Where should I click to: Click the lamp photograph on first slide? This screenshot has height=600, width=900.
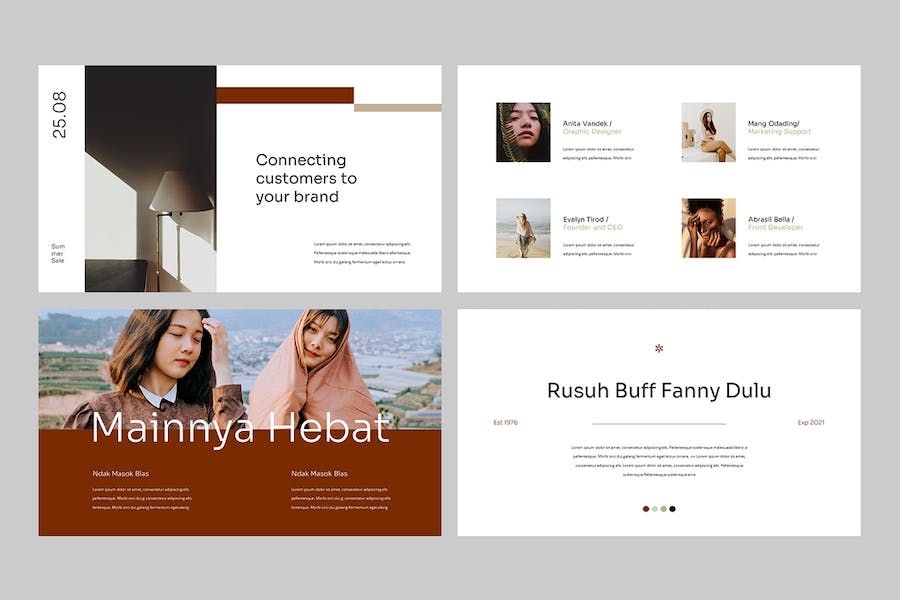[150, 179]
